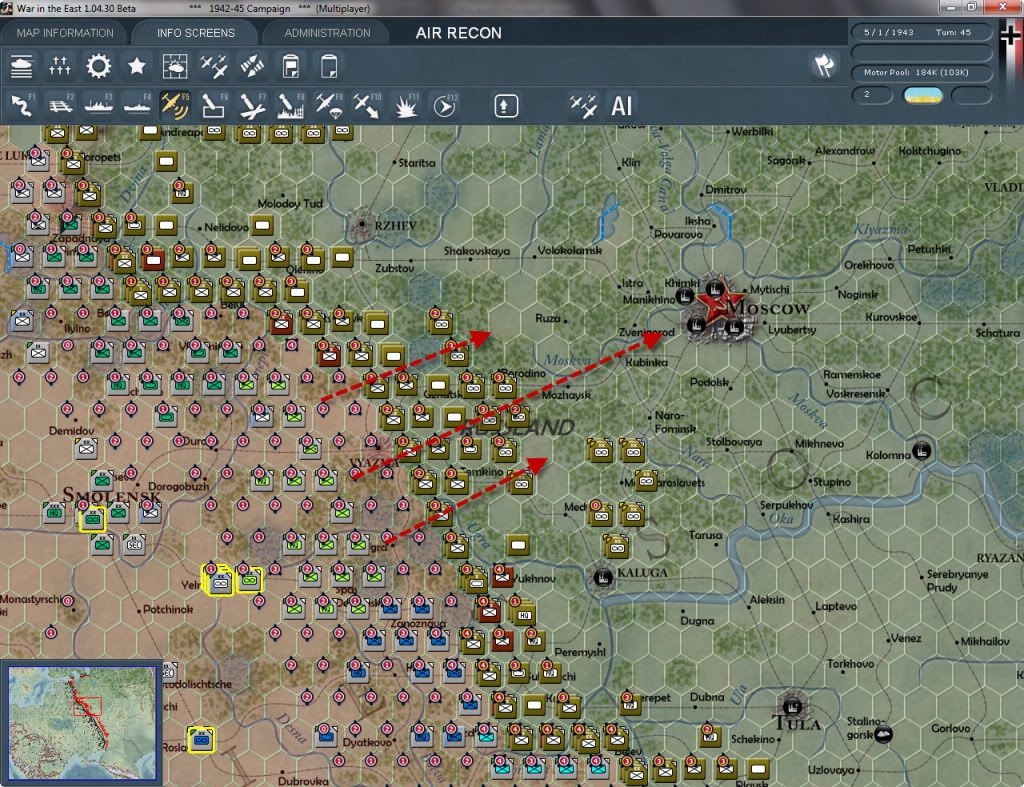Click the F11 explosion battle icon
Image resolution: width=1024 pixels, height=787 pixels.
[406, 106]
